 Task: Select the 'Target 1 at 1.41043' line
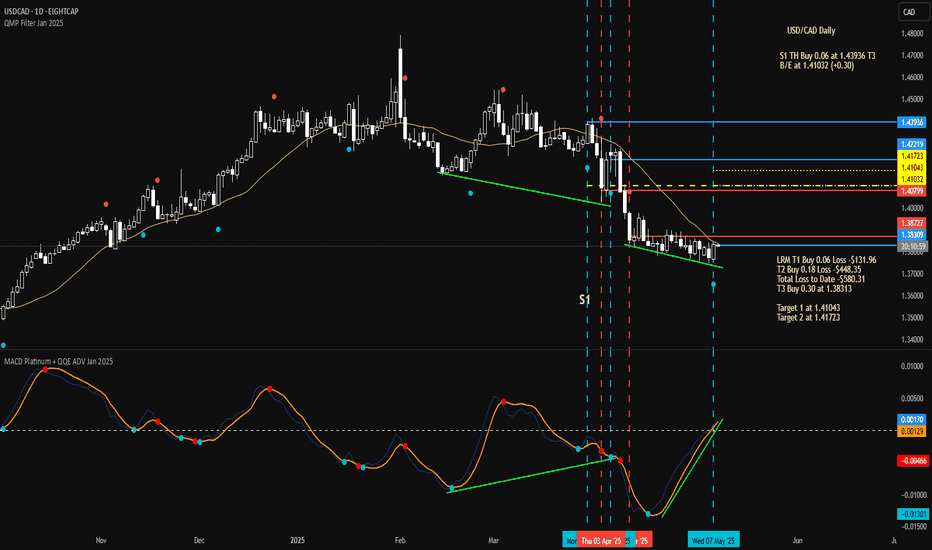coord(808,308)
